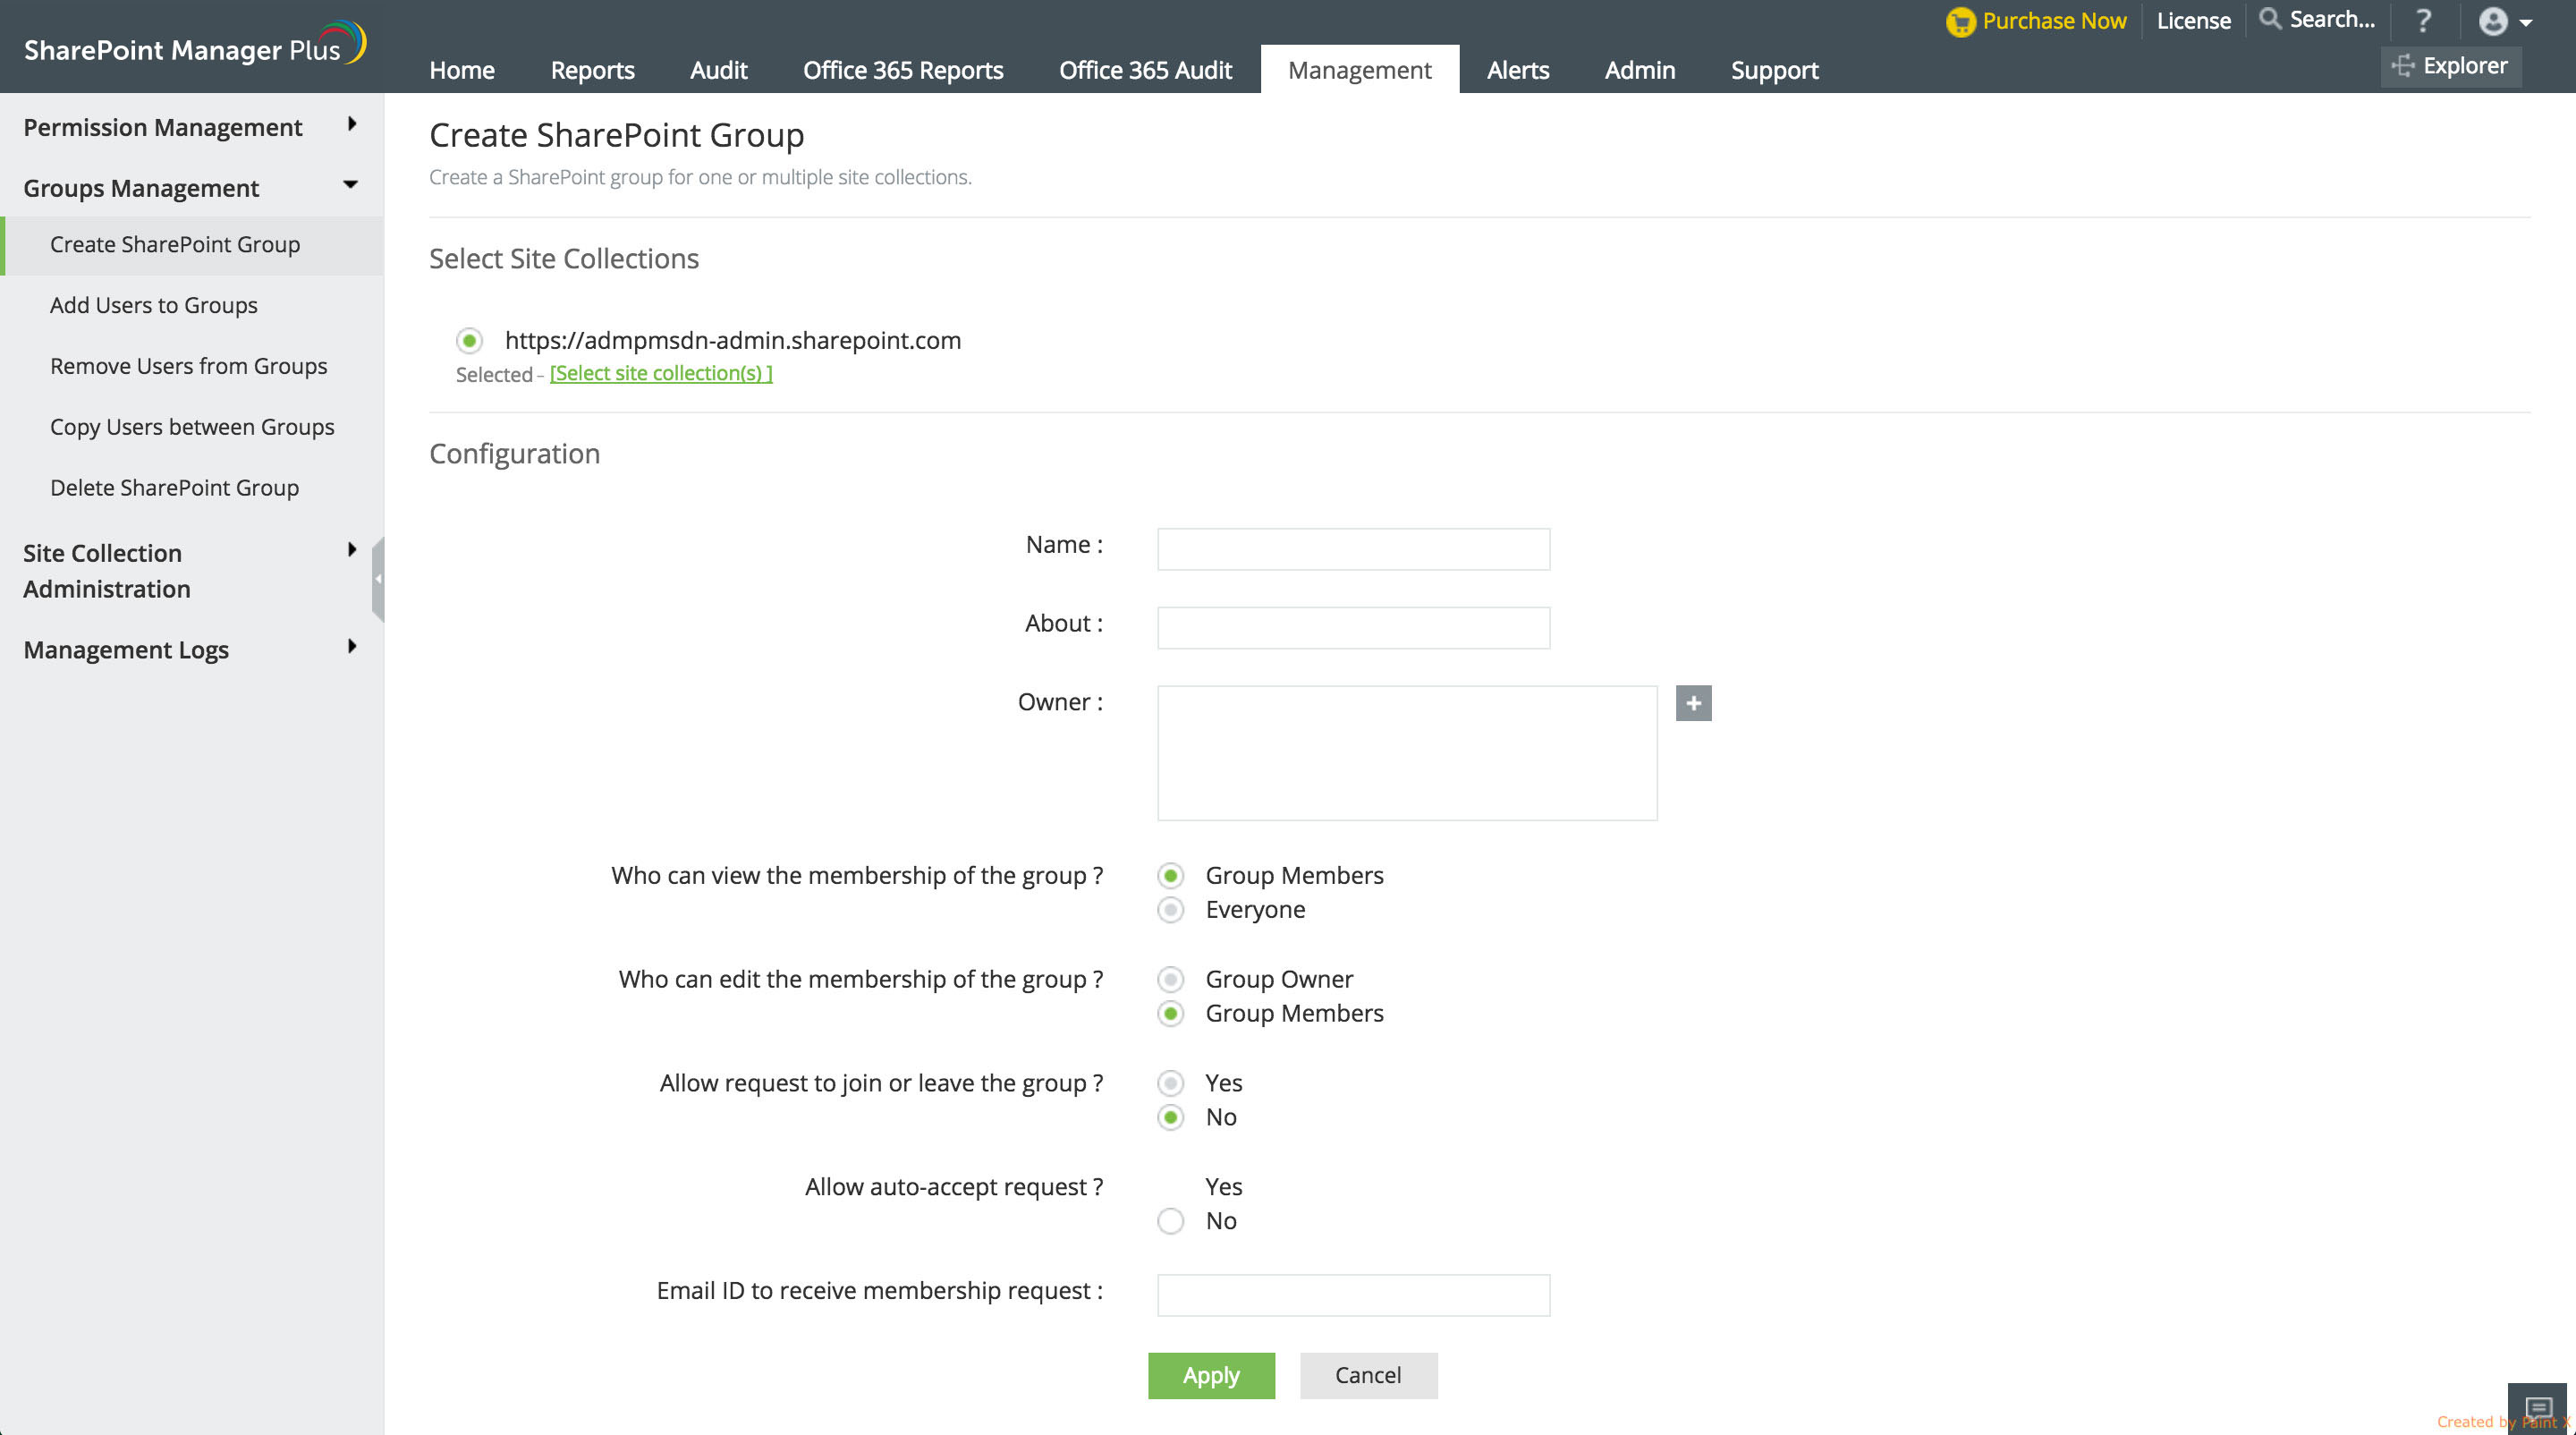Expand Permission Management section
Viewport: 2576px width, 1435px height.
pos(351,124)
